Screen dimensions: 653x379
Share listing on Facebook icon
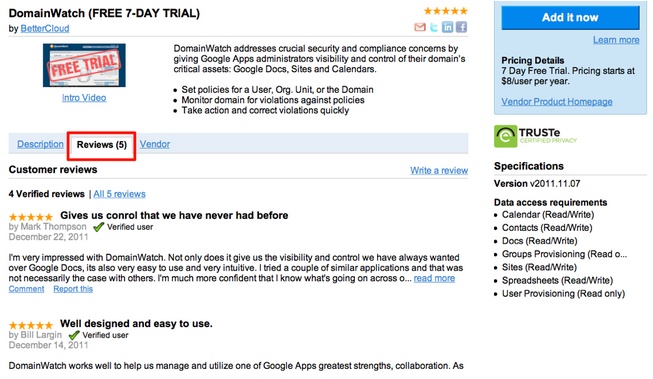tap(461, 27)
